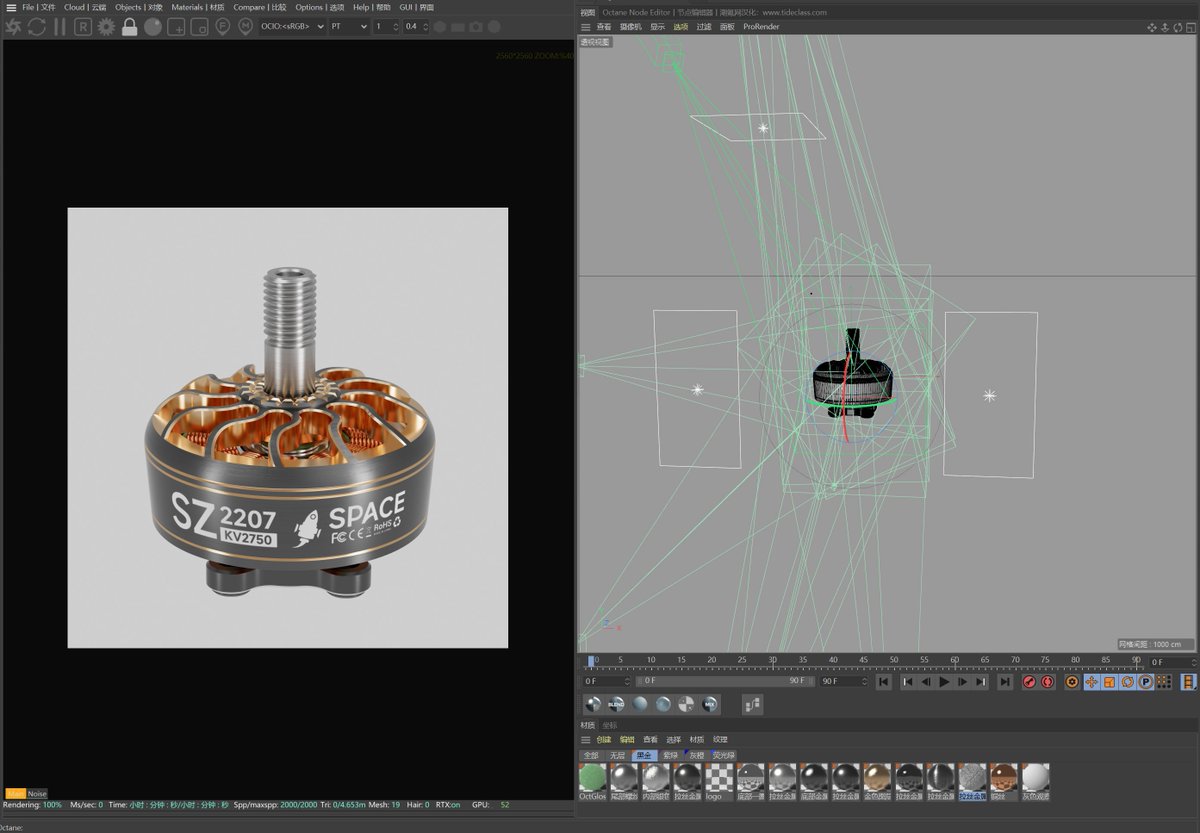Click the 0.4 value stepper field
The width and height of the screenshot is (1200, 833).
[415, 27]
